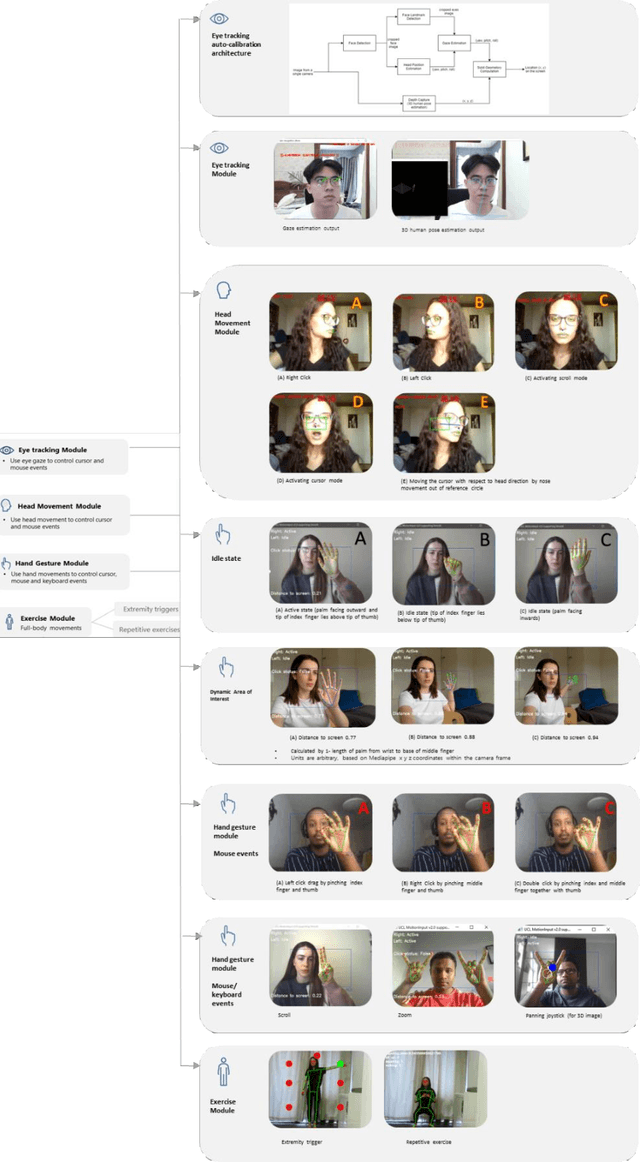
Task: Click hand icon in Mouse/keyboard events panel
Action: click(227, 936)
